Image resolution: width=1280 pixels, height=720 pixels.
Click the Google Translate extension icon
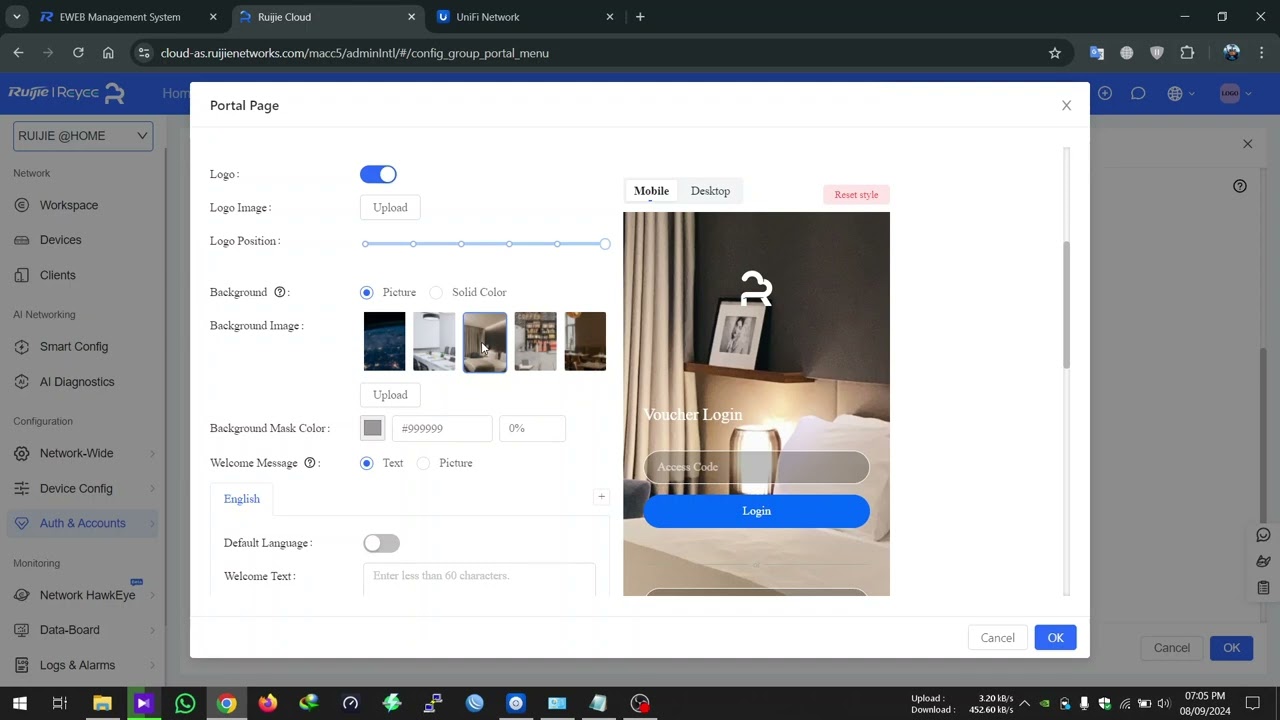(1097, 53)
